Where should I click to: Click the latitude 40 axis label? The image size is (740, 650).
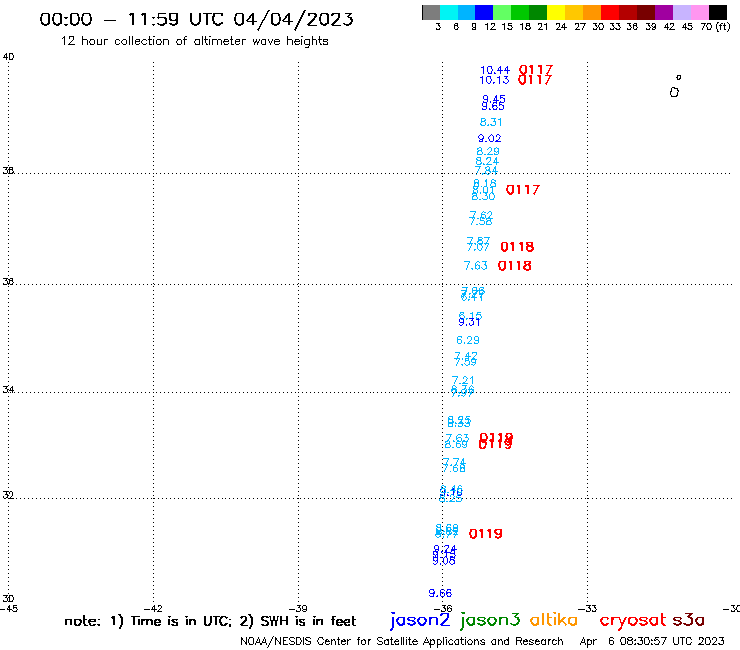8,57
